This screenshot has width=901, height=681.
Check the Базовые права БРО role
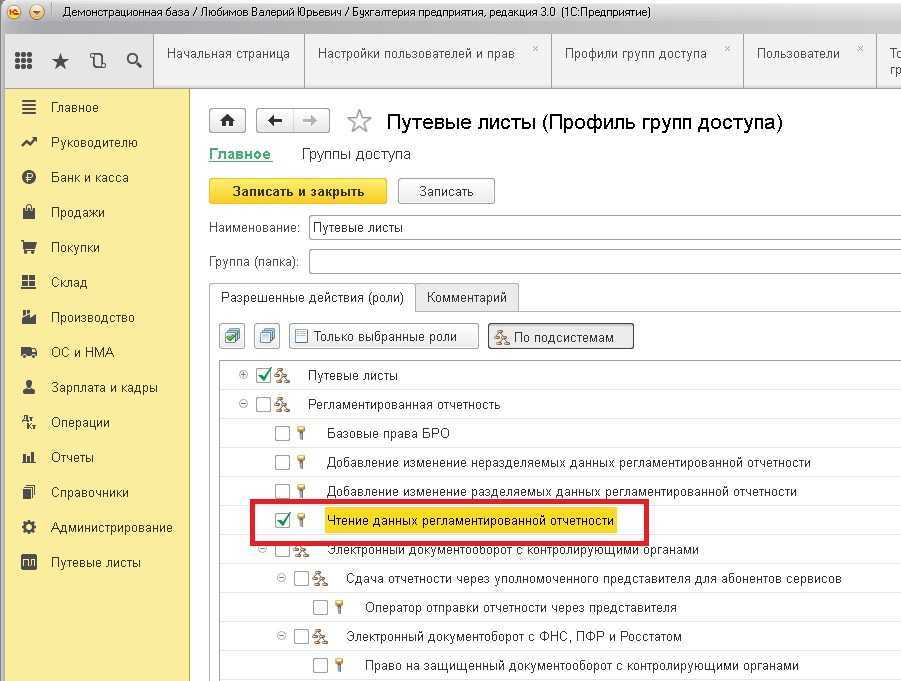(282, 433)
